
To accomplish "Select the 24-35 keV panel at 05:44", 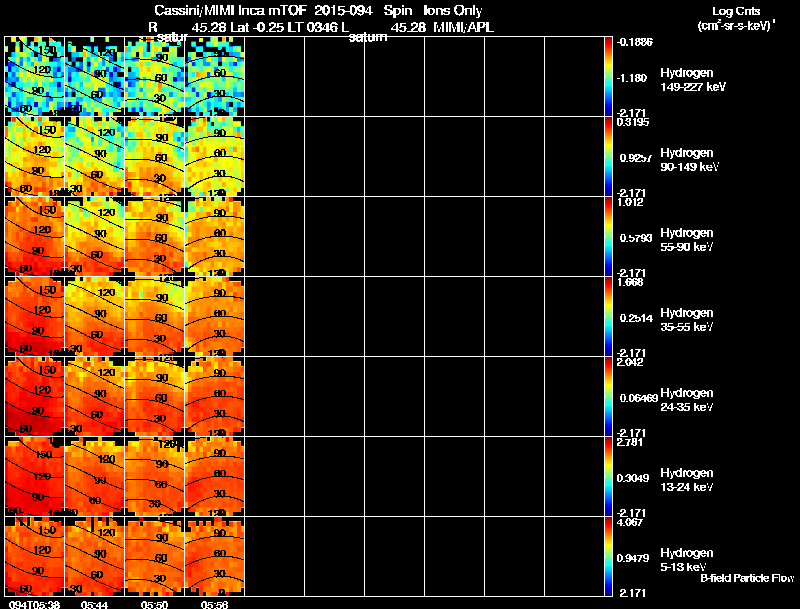I will (94, 397).
